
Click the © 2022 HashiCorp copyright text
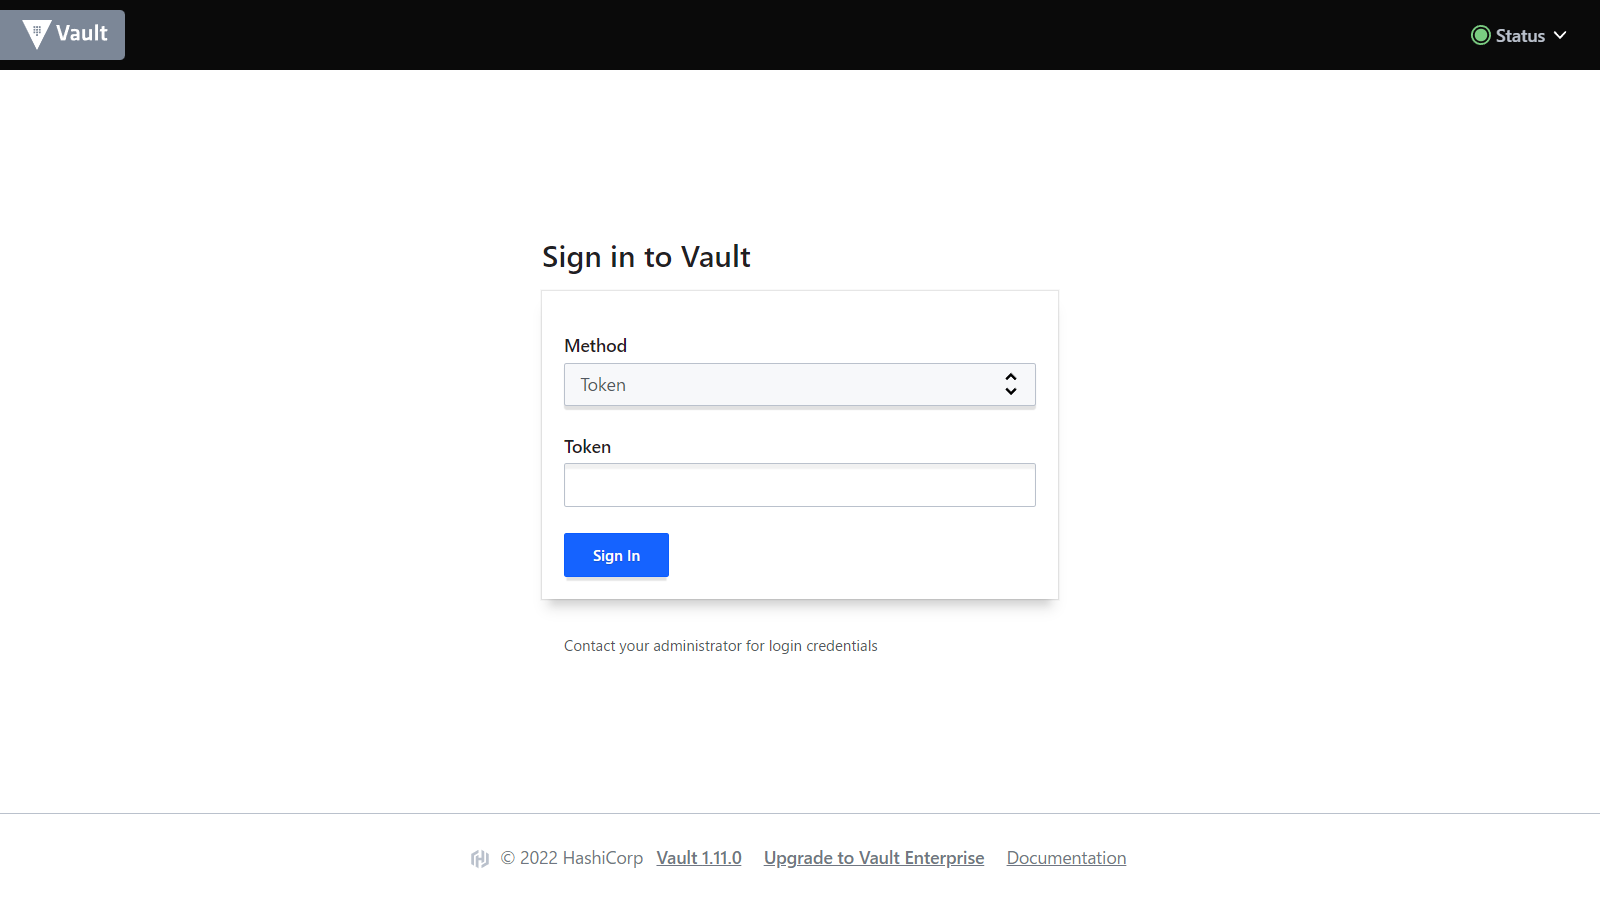coord(572,858)
